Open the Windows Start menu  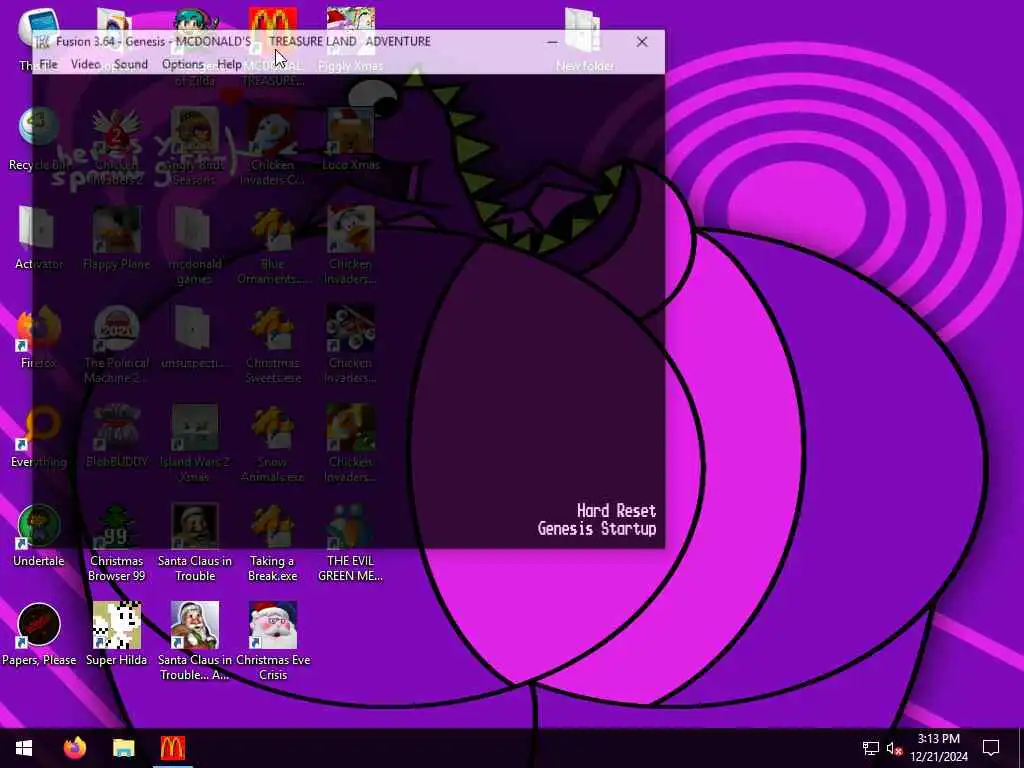tap(24, 748)
